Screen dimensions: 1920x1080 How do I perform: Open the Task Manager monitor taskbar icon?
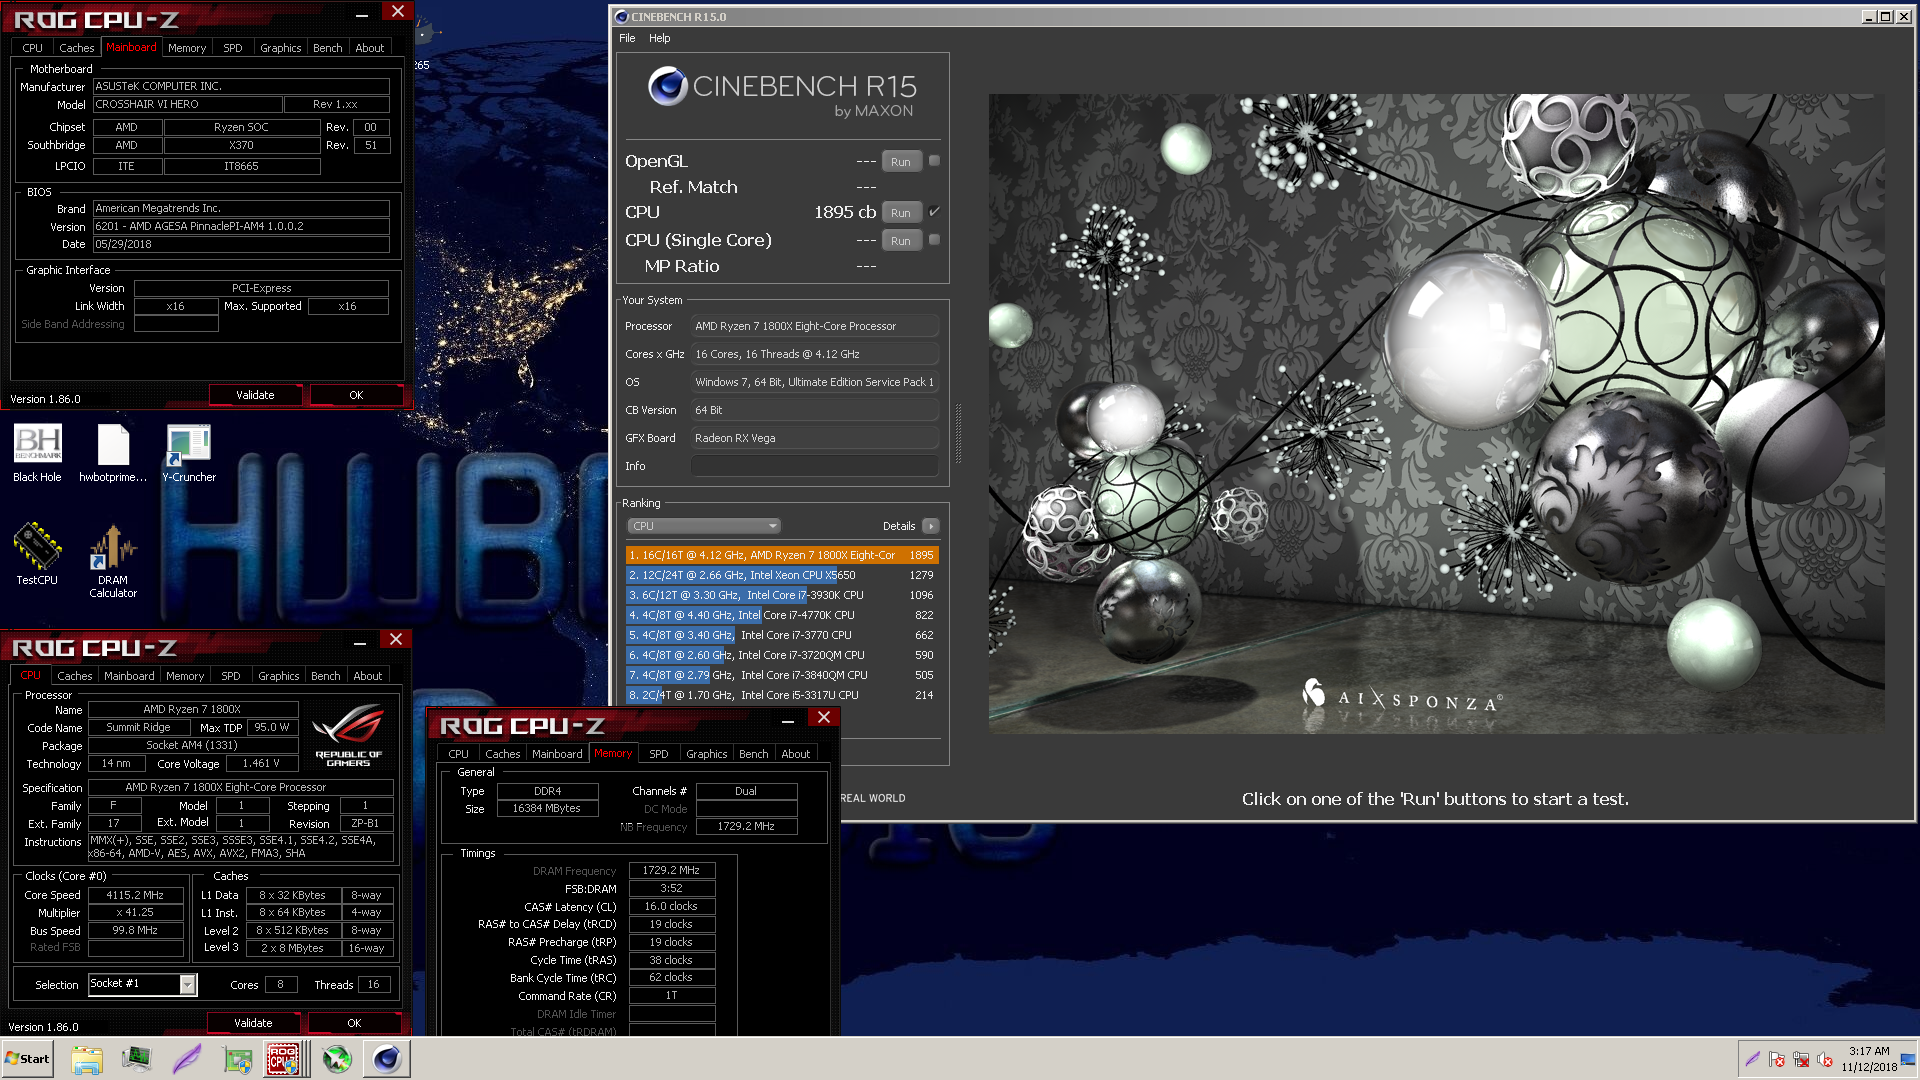coord(137,1059)
